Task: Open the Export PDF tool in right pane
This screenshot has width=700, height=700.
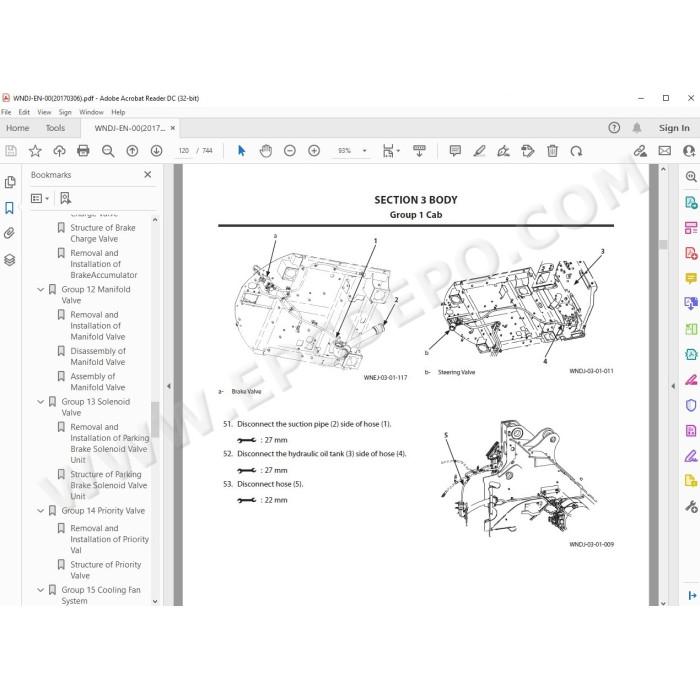Action: (x=691, y=202)
